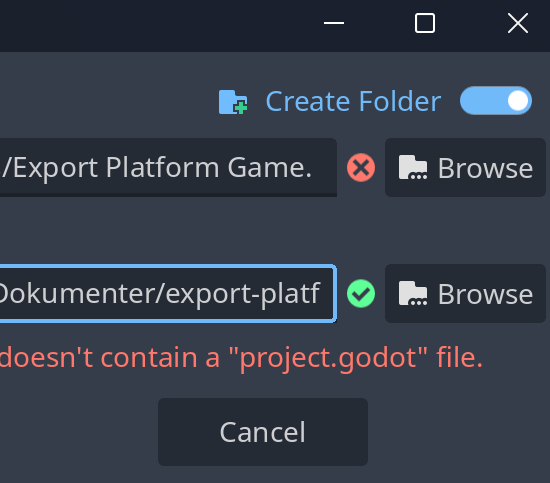Maximize the project dialog window
Image resolution: width=550 pixels, height=483 pixels.
pos(425,24)
